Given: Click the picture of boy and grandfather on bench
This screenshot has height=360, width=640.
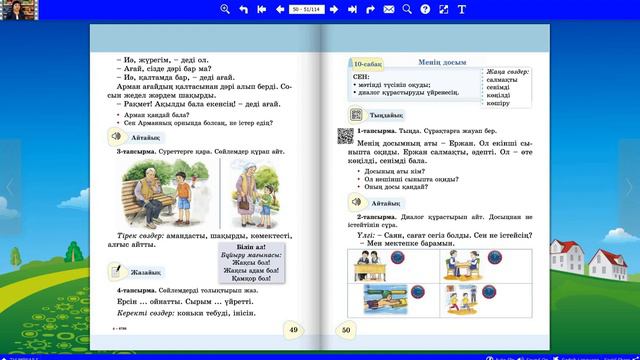Looking at the screenshot, I should pos(167,193).
